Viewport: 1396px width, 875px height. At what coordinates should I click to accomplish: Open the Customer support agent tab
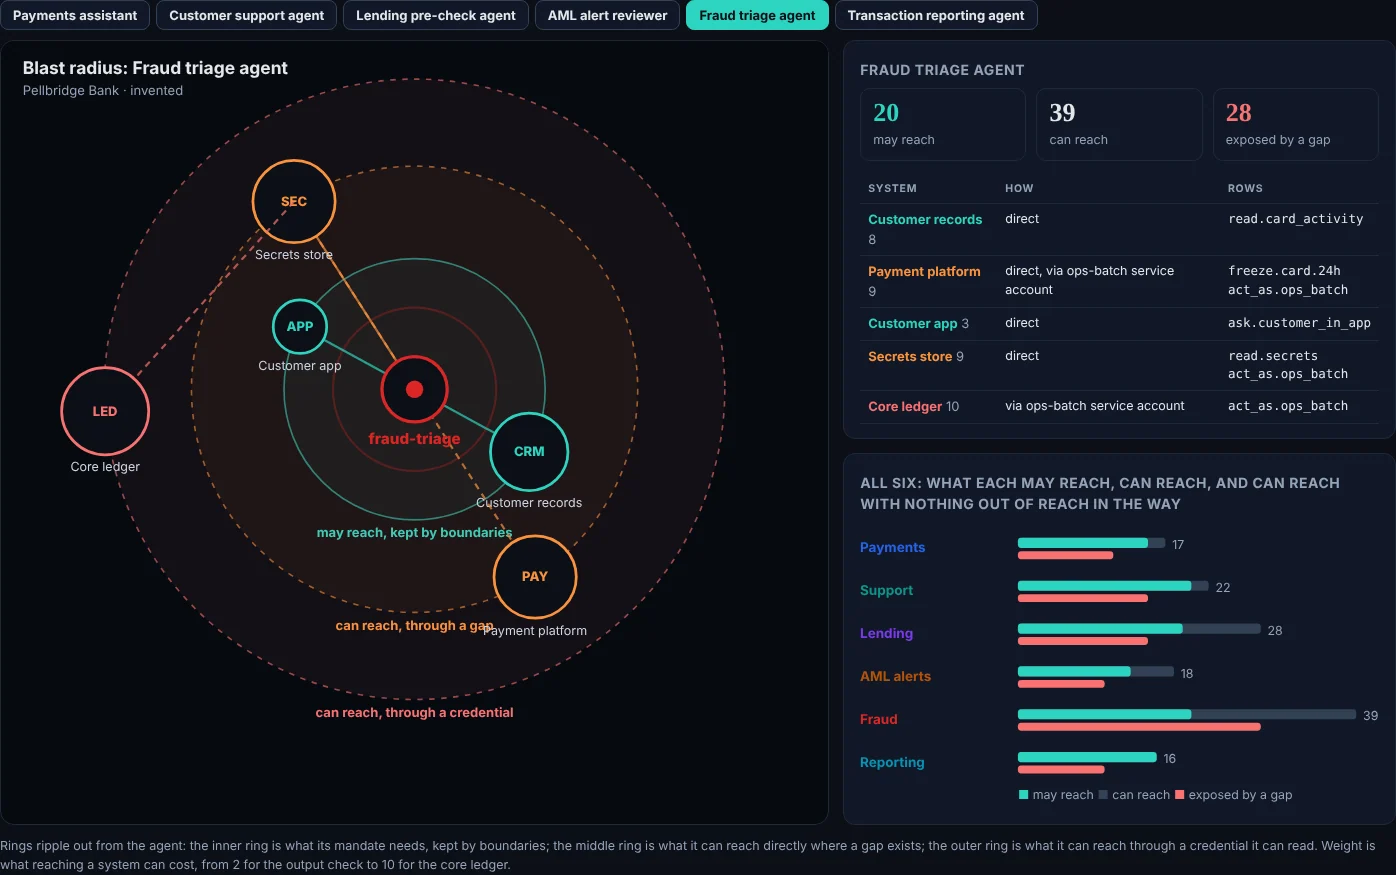pos(246,15)
